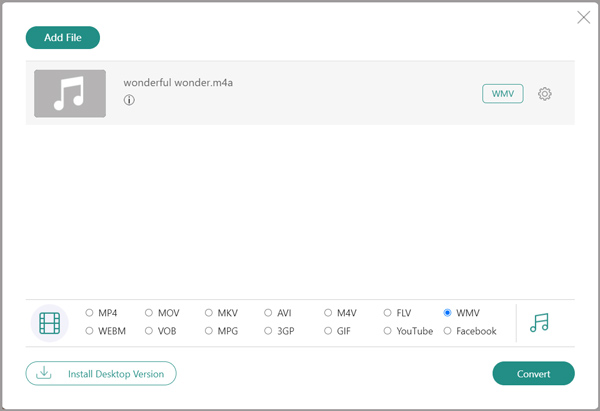Choose the GIF format option
This screenshot has height=411, width=600.
pos(328,331)
